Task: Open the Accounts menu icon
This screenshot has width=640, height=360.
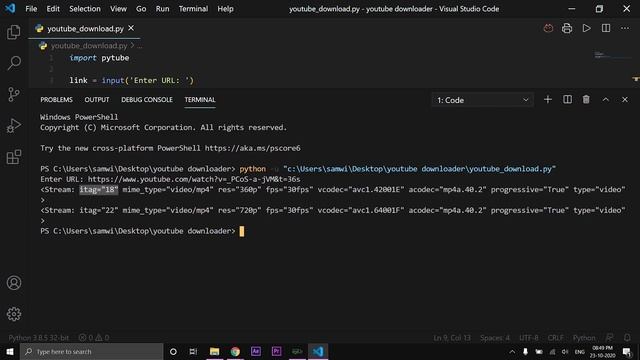Action: coord(14,282)
